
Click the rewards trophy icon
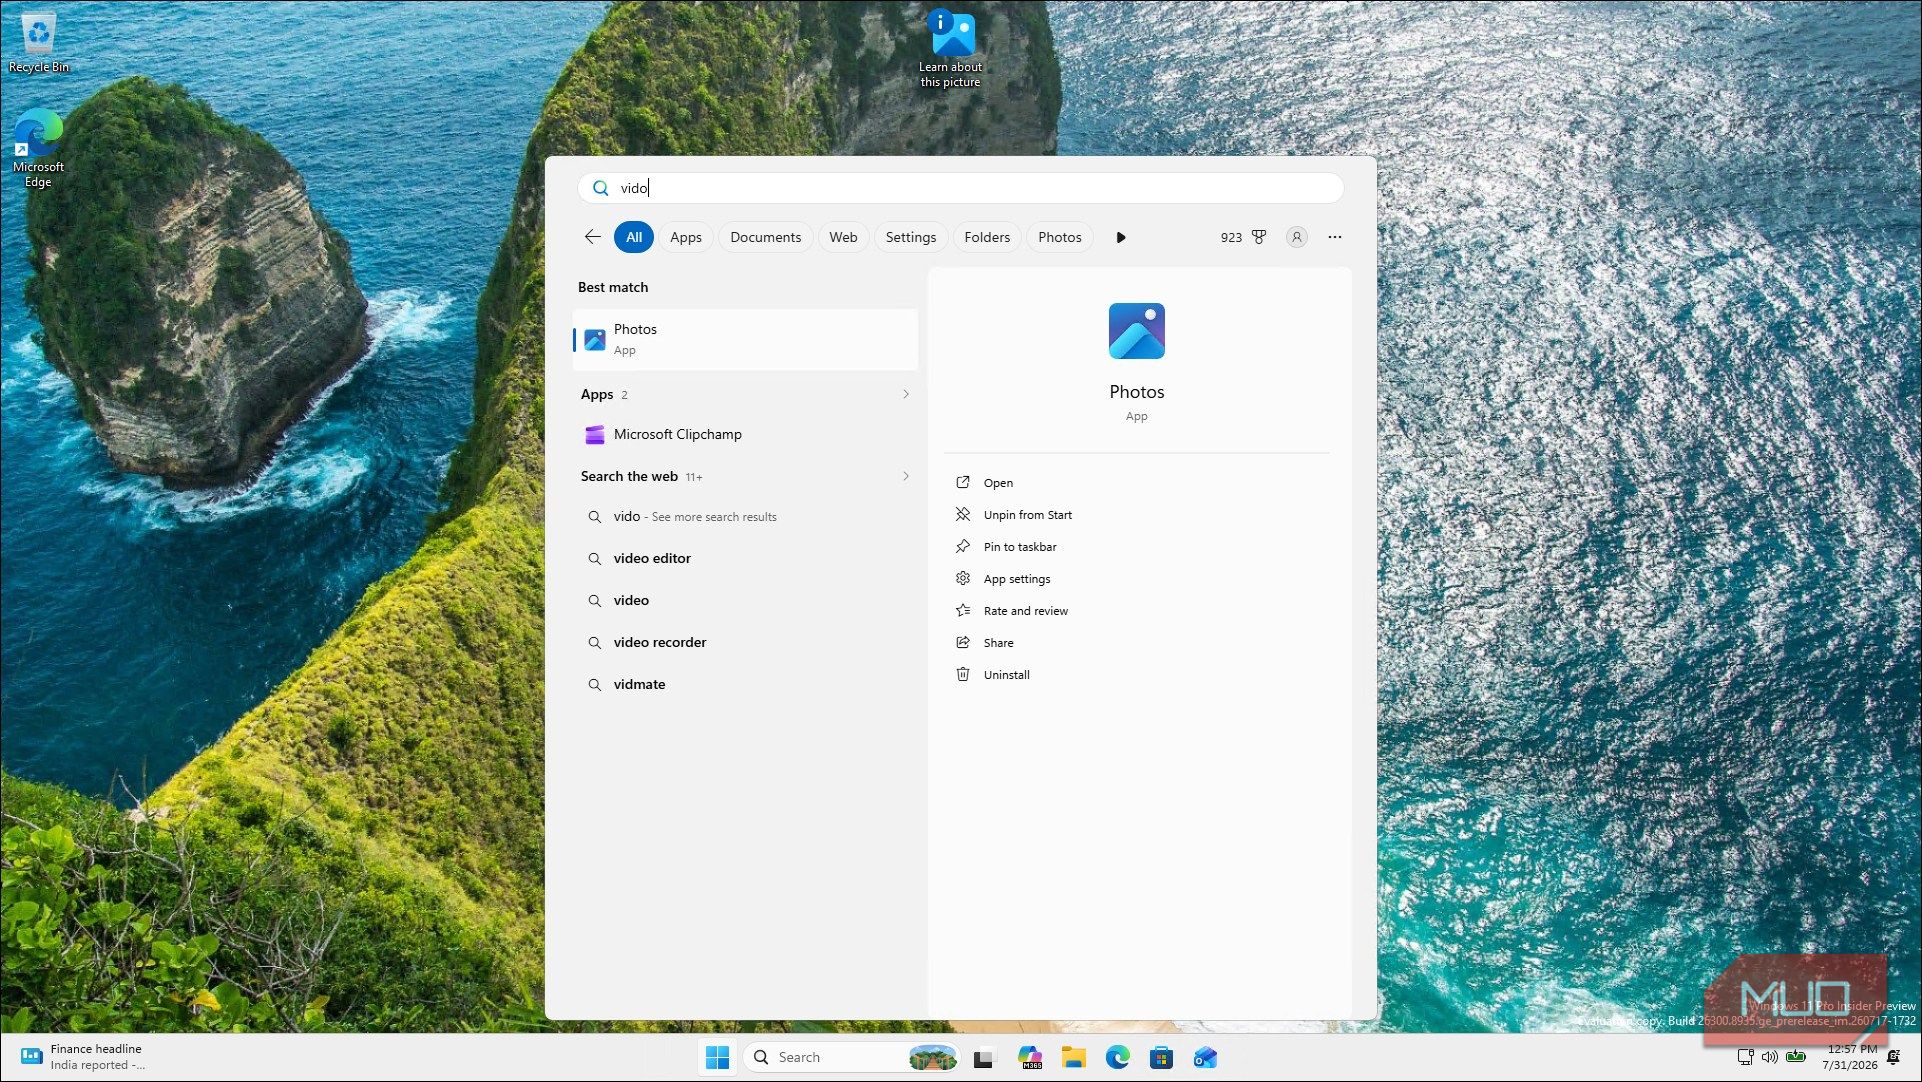pyautogui.click(x=1259, y=237)
